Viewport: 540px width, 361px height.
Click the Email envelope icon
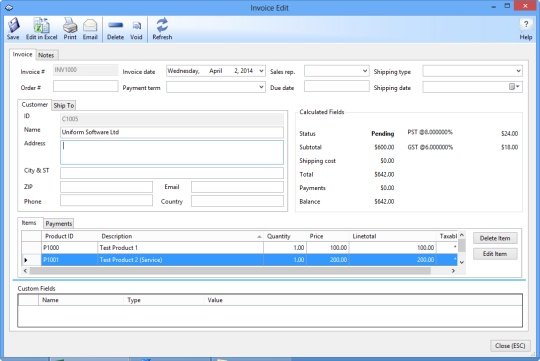coord(90,29)
